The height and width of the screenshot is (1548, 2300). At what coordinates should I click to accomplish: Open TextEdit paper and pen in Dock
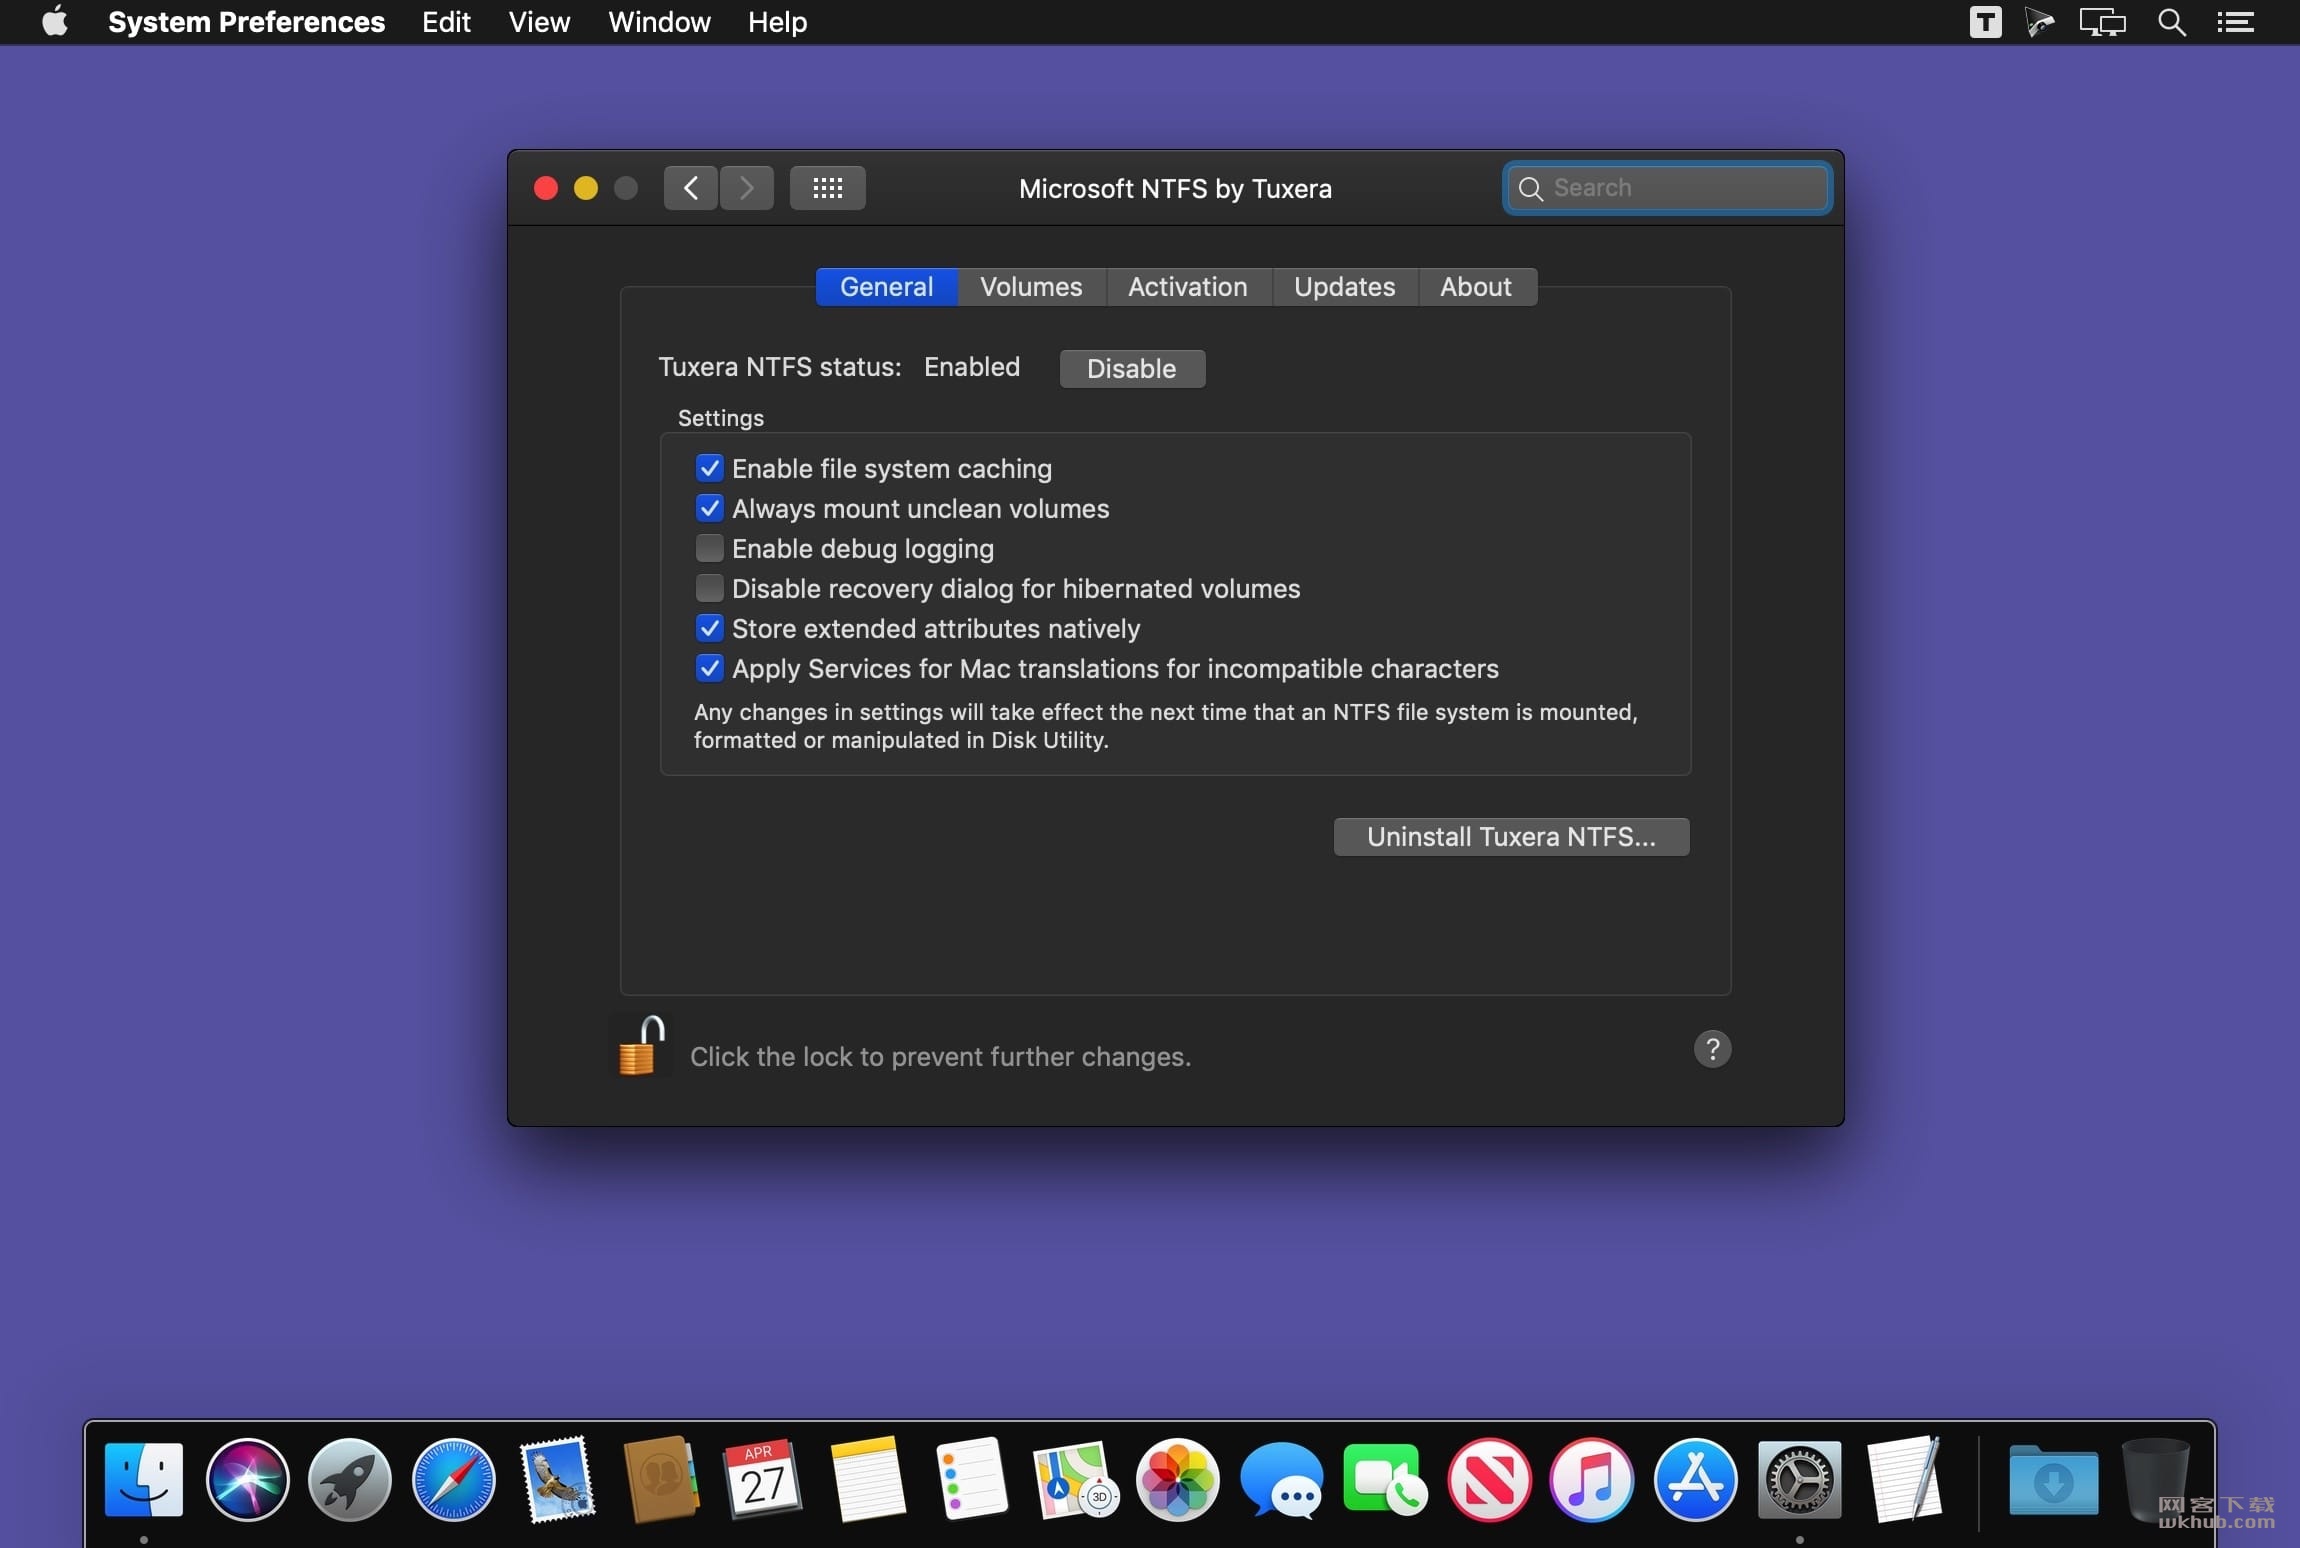point(1903,1480)
